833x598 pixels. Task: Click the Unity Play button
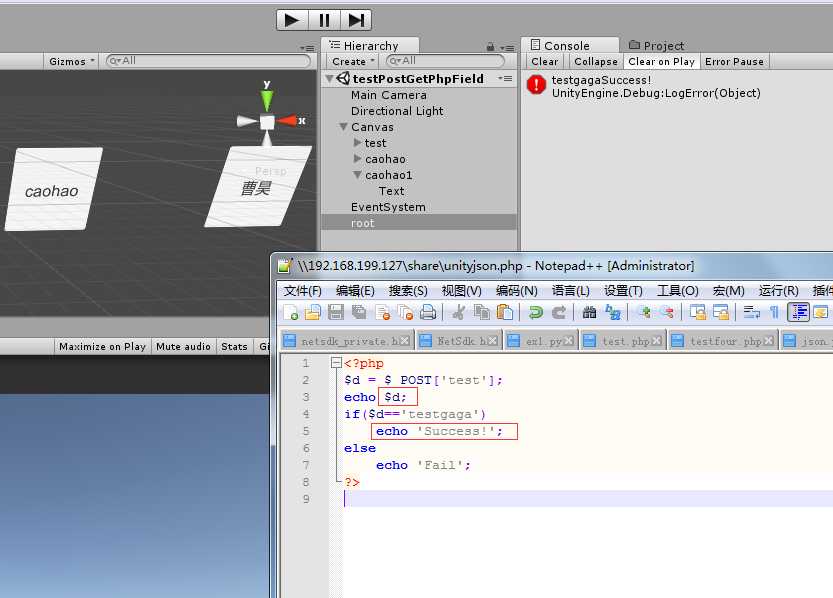pos(292,20)
